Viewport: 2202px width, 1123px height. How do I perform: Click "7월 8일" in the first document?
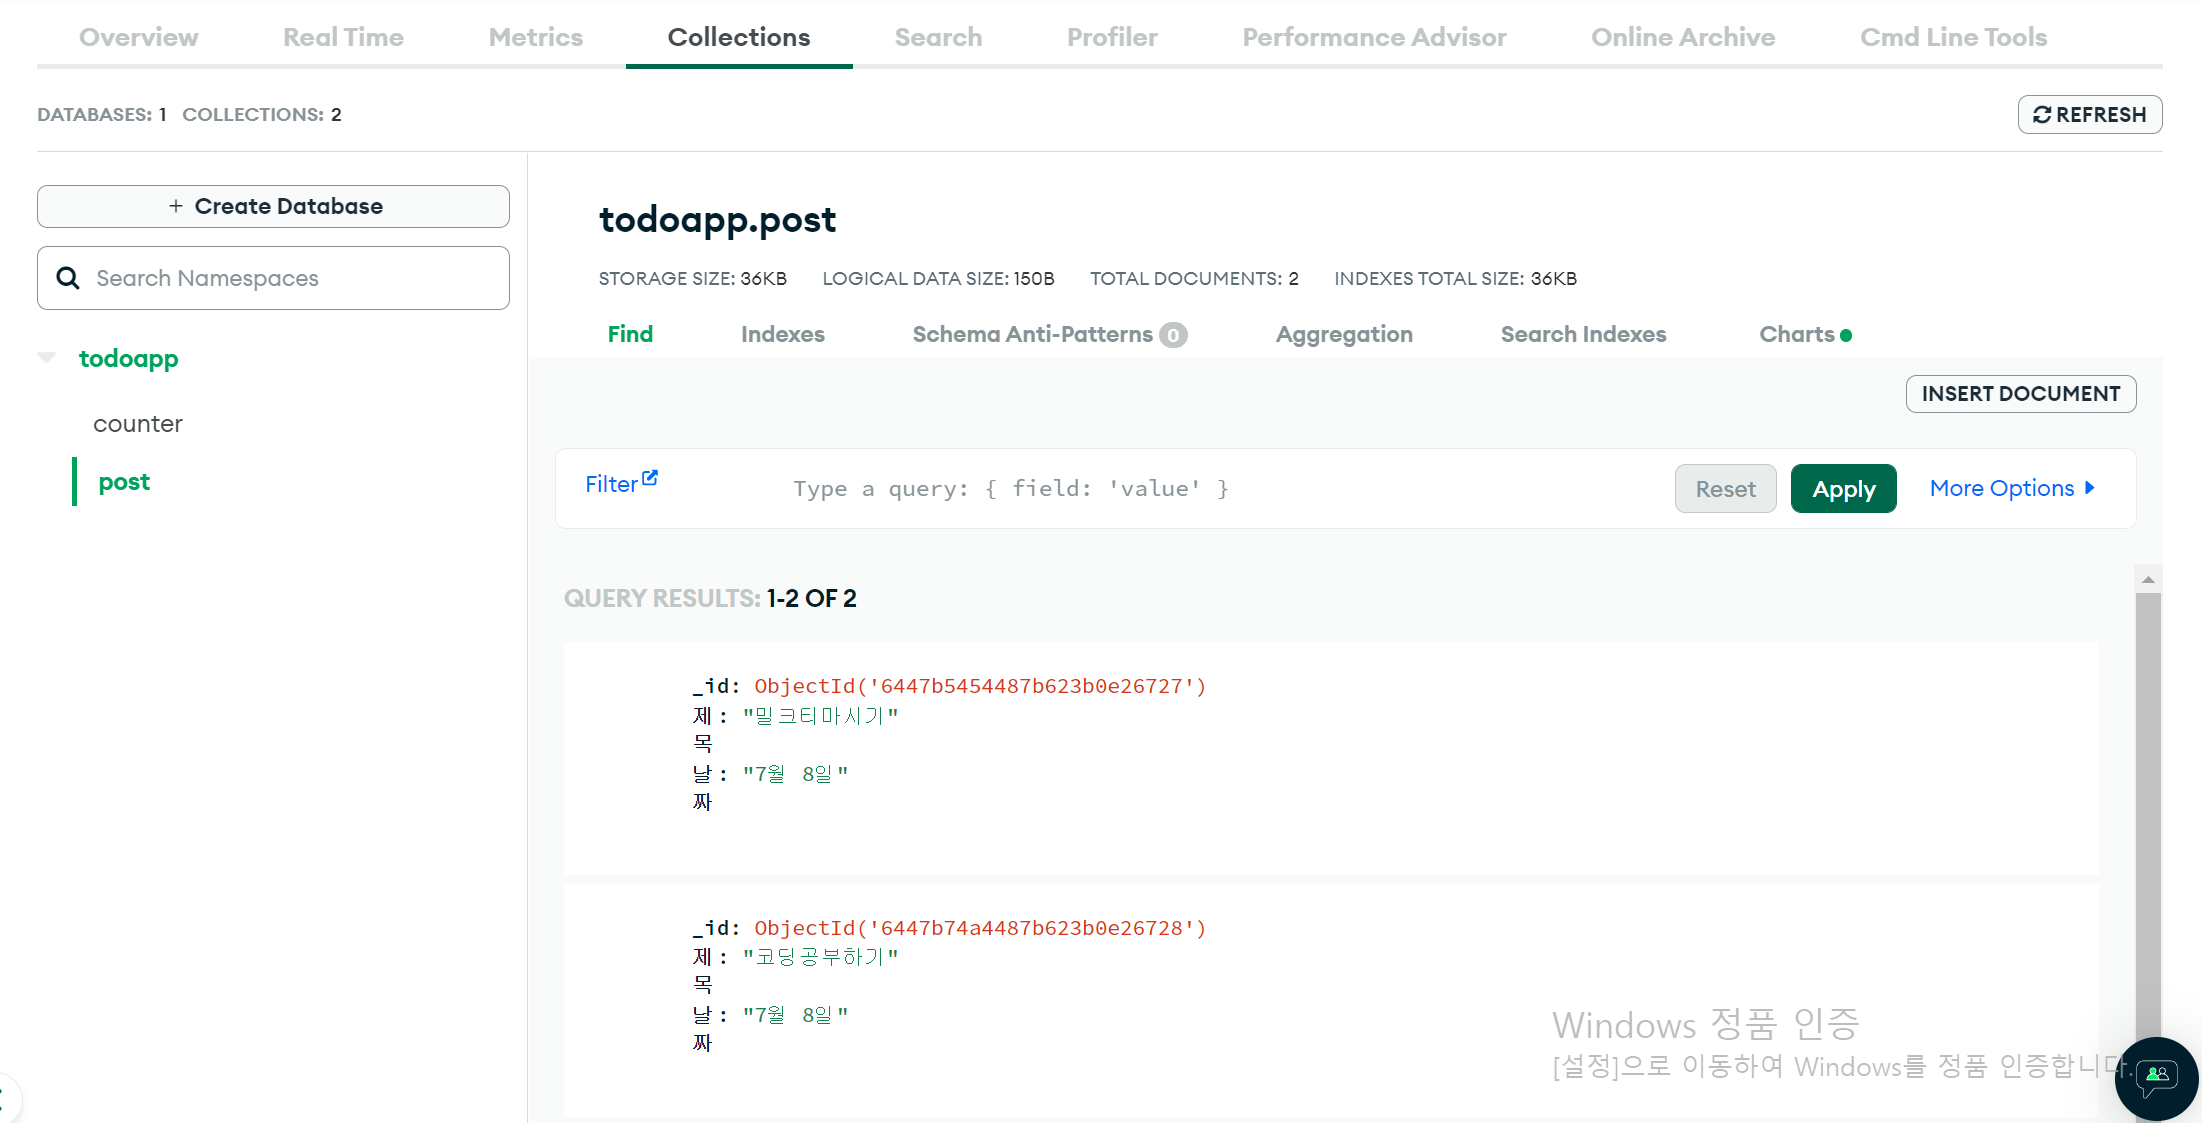(795, 774)
